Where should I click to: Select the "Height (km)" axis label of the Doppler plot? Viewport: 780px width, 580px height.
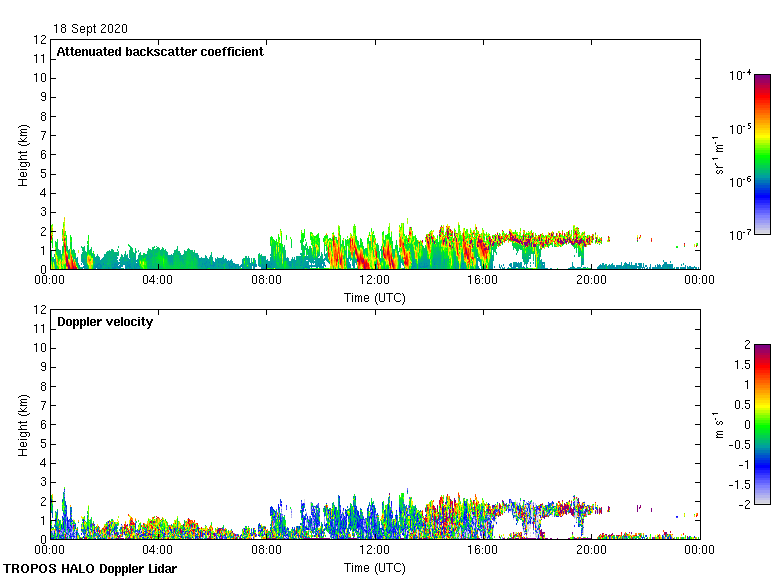22,424
